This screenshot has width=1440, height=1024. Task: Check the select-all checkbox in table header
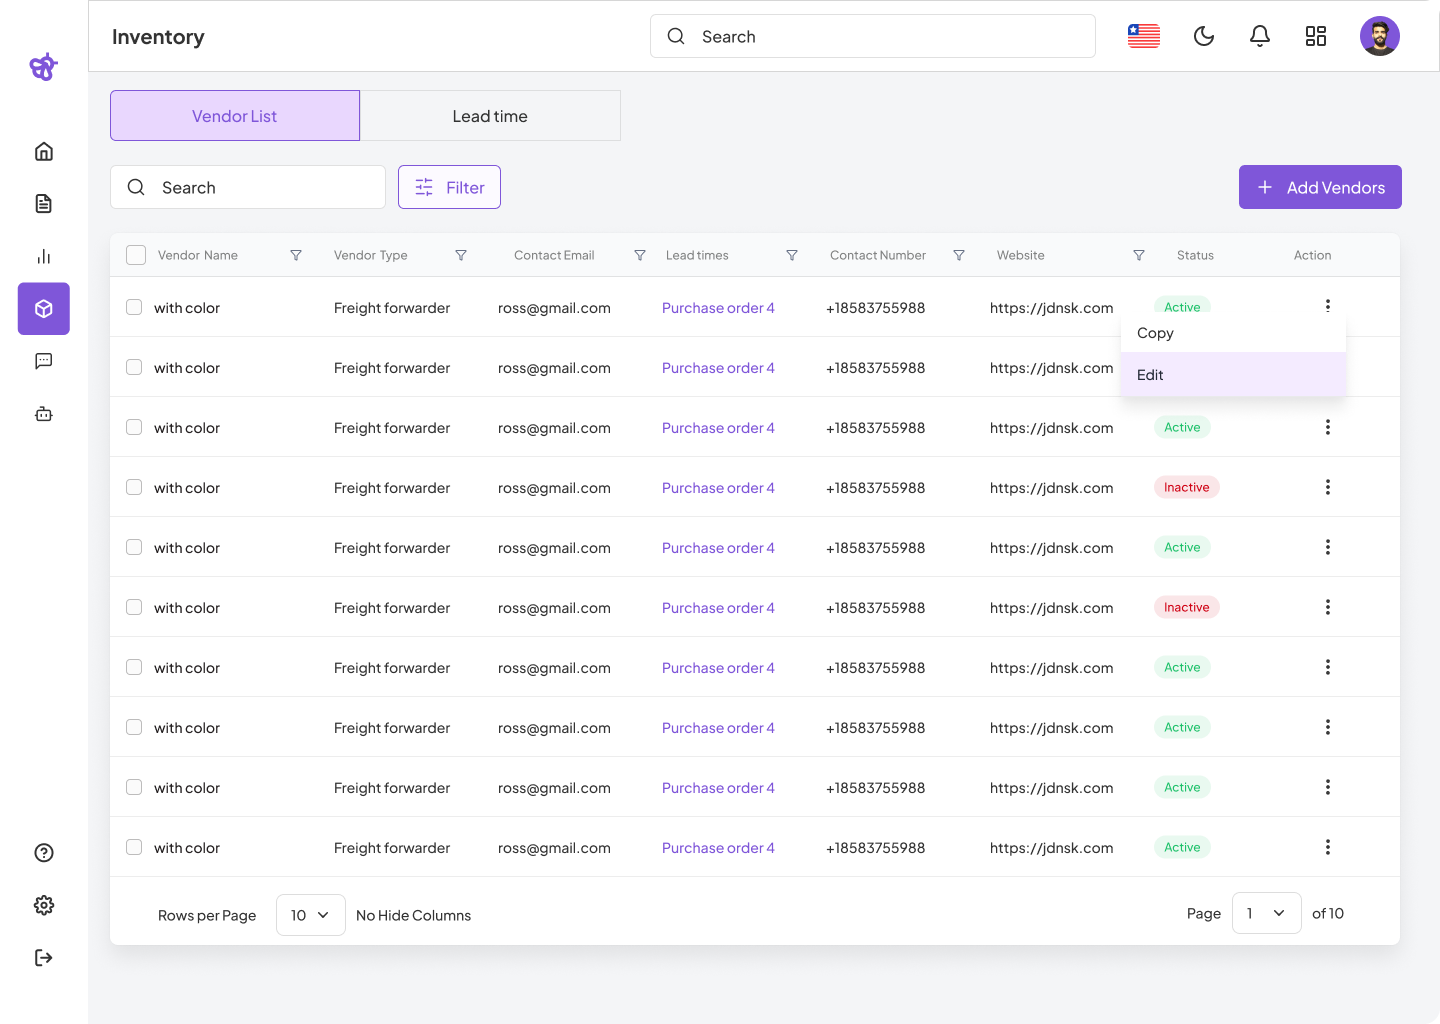(136, 255)
